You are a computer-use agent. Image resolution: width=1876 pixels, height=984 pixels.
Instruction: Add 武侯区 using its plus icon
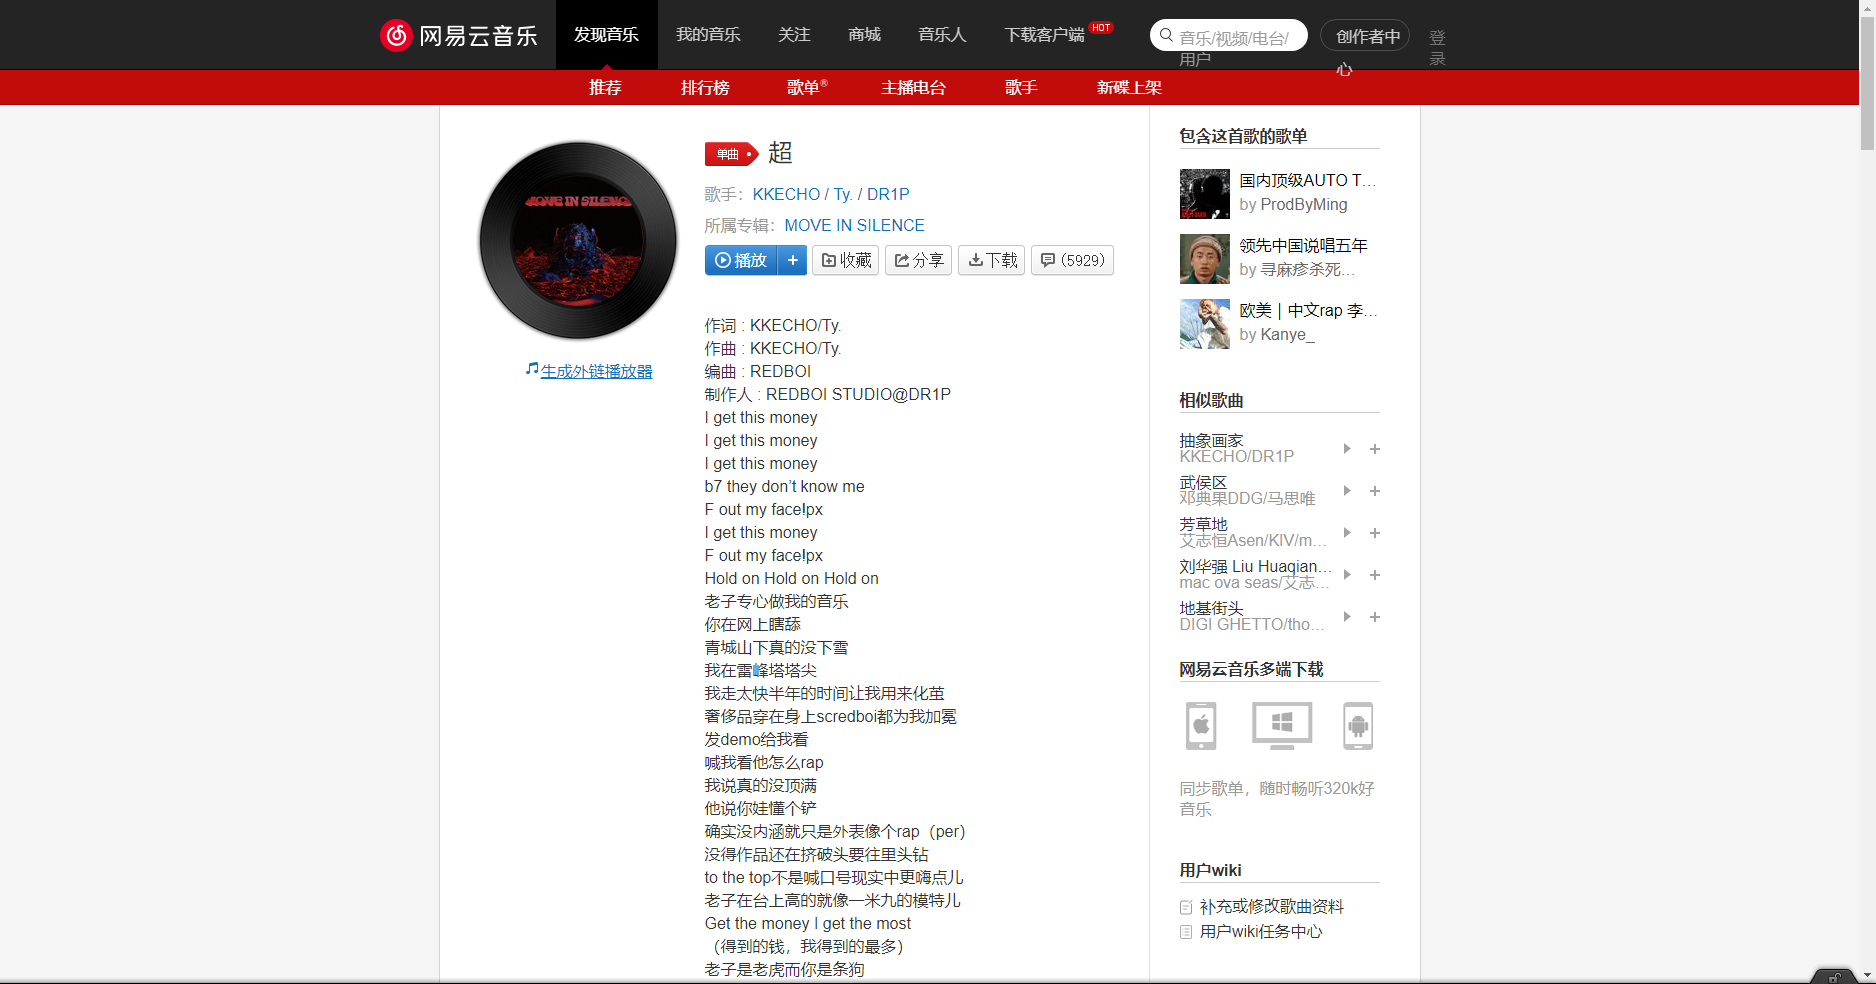(1375, 491)
